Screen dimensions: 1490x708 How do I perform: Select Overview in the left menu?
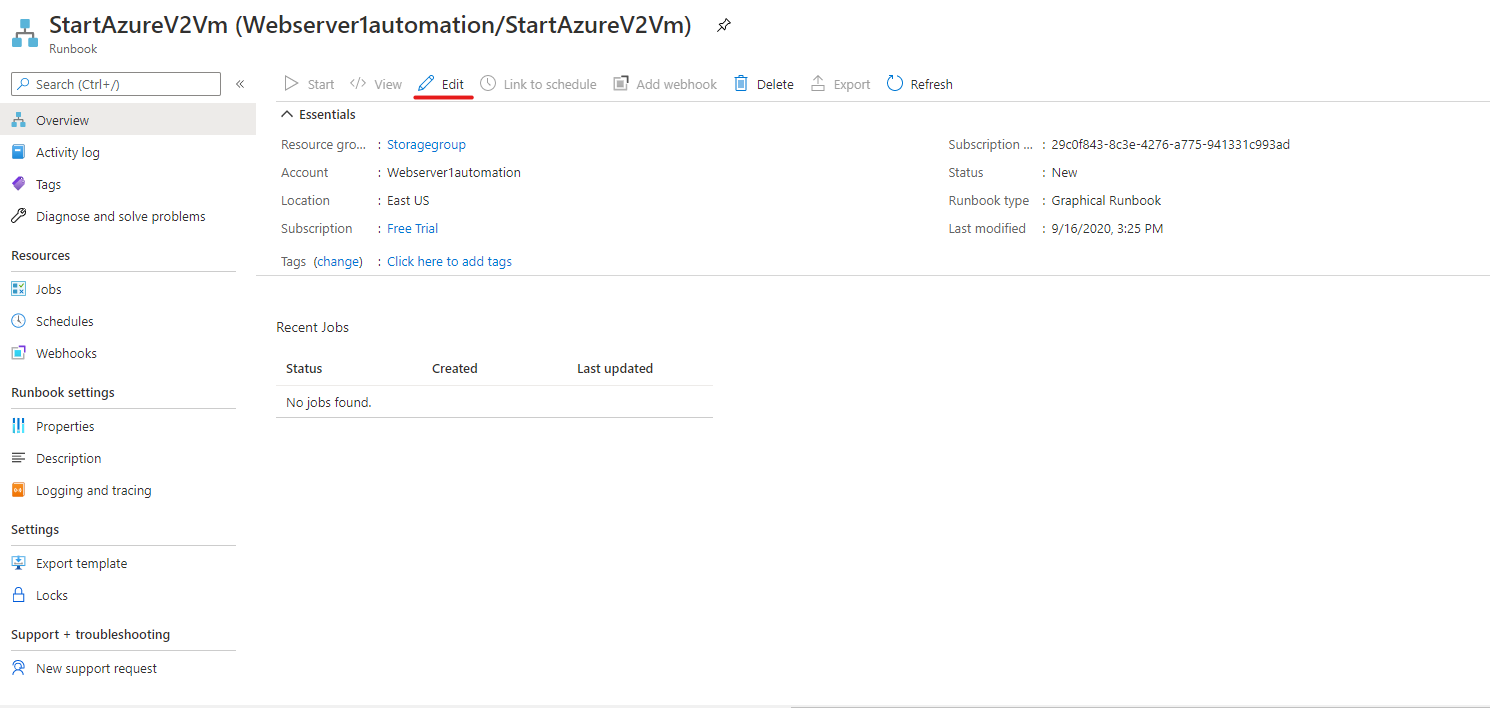128,120
